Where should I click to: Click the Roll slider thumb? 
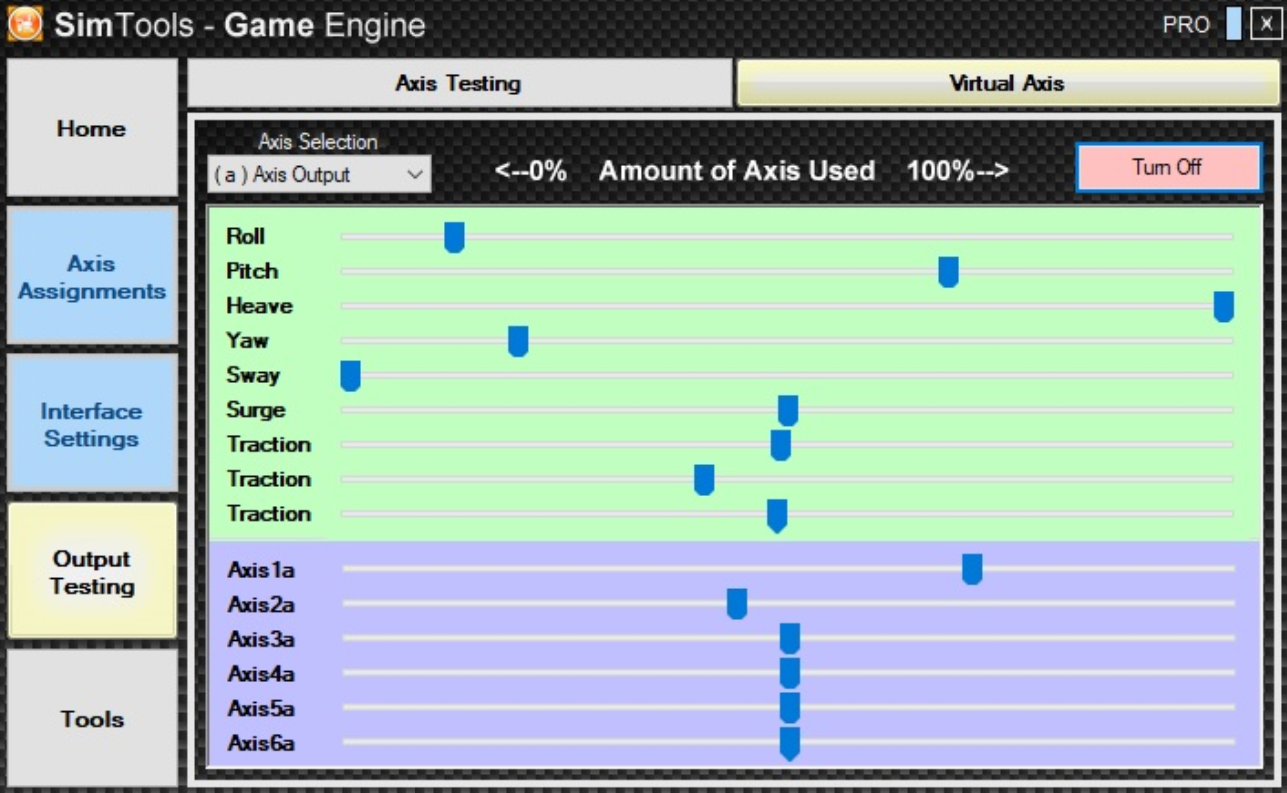tap(454, 237)
